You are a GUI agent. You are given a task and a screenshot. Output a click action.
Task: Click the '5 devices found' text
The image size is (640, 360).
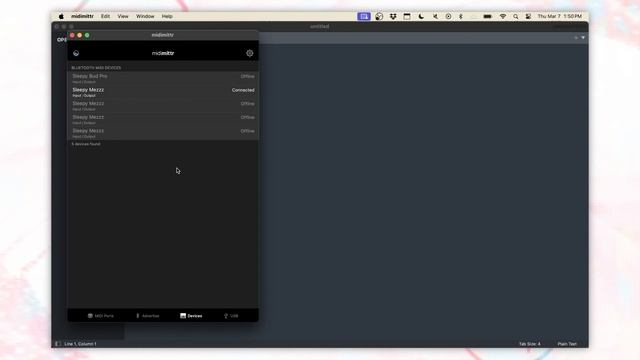coord(86,144)
